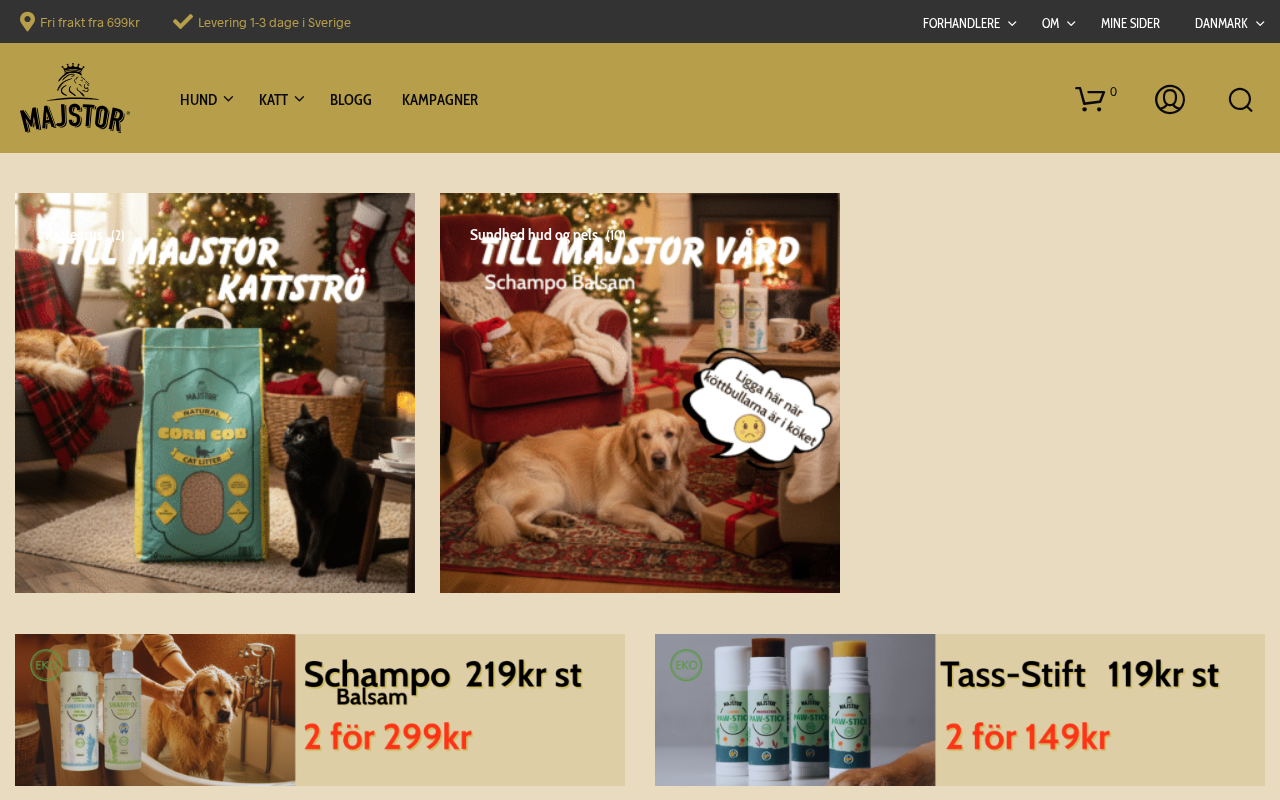This screenshot has height=800, width=1280.
Task: Expand the FORHANDLERE dropdown arrow
Action: (1012, 23)
